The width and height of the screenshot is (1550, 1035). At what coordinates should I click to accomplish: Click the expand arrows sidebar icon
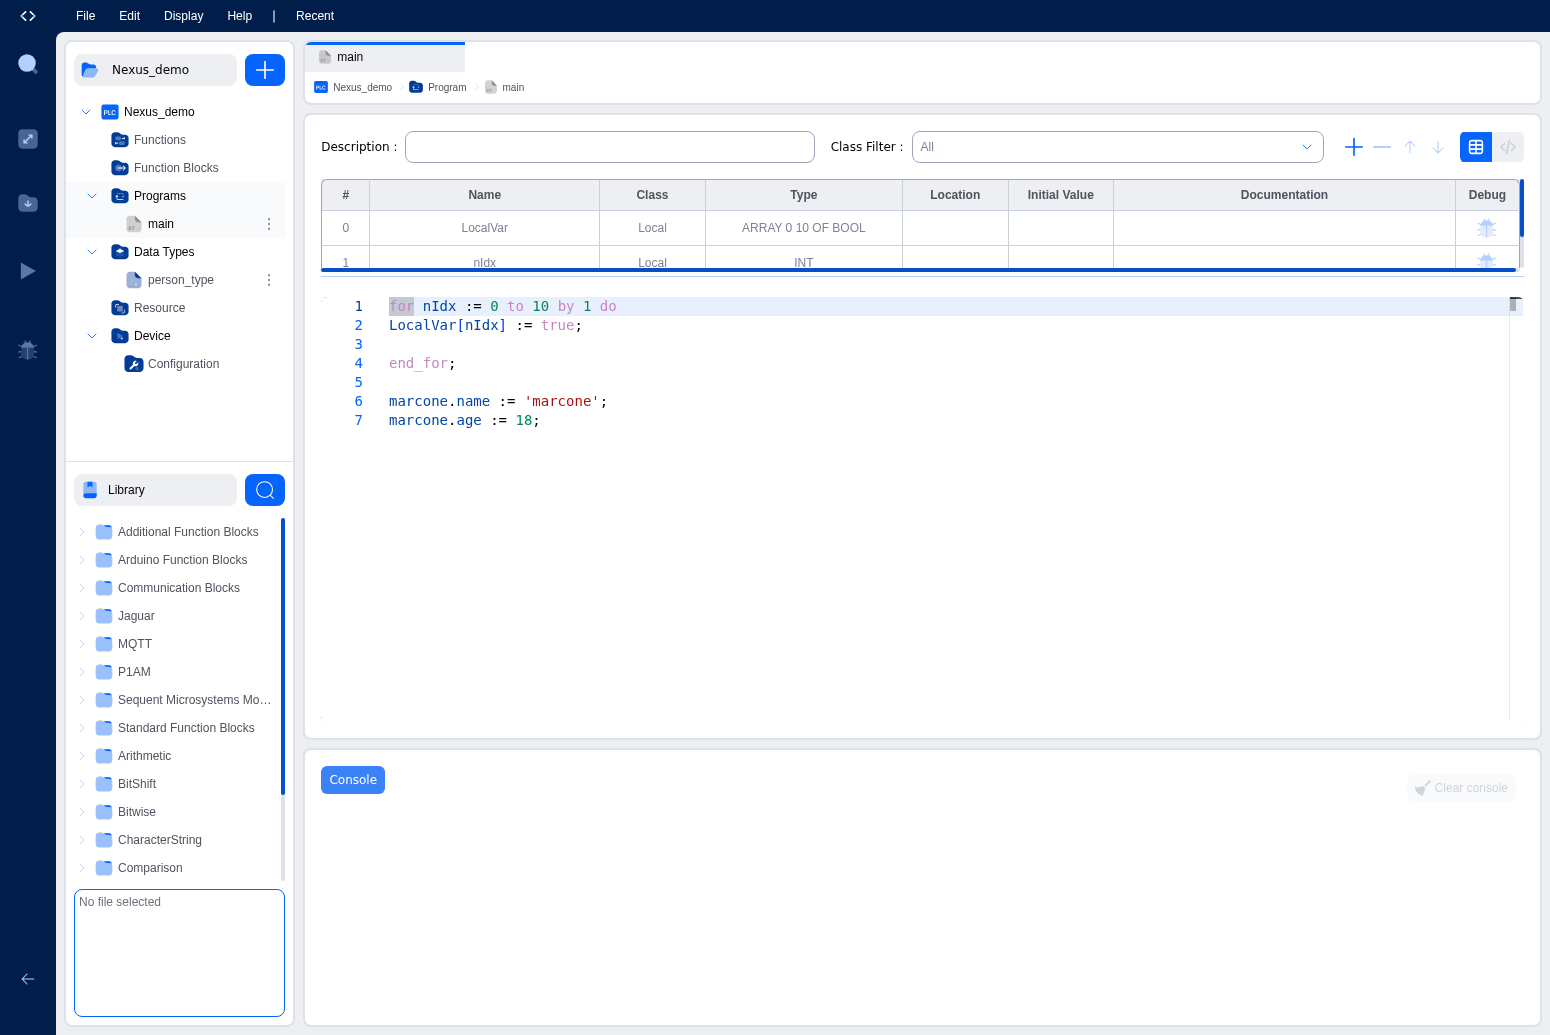coord(28,139)
